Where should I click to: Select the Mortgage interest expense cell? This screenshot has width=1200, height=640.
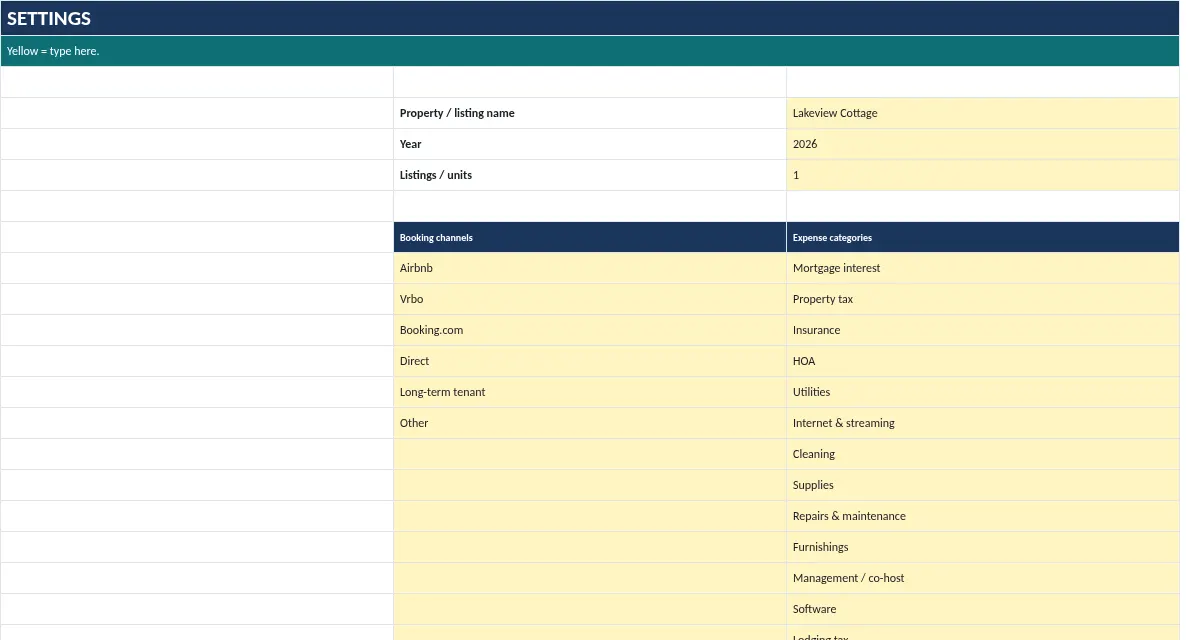[x=983, y=268]
